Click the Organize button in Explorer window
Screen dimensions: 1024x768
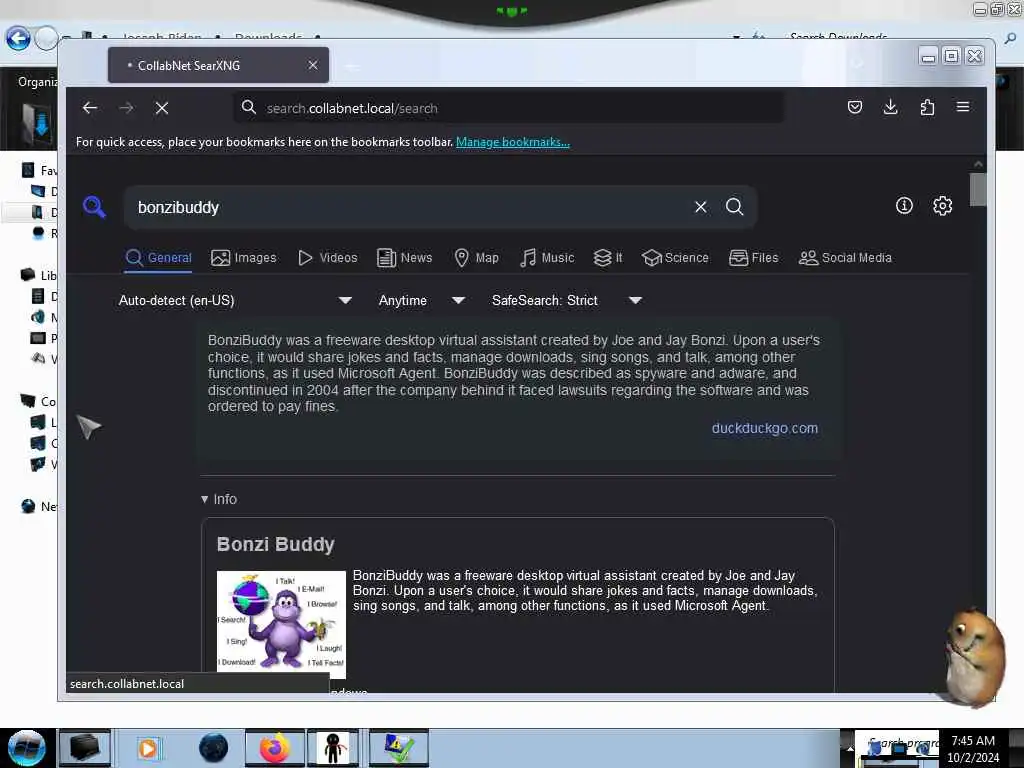(37, 82)
